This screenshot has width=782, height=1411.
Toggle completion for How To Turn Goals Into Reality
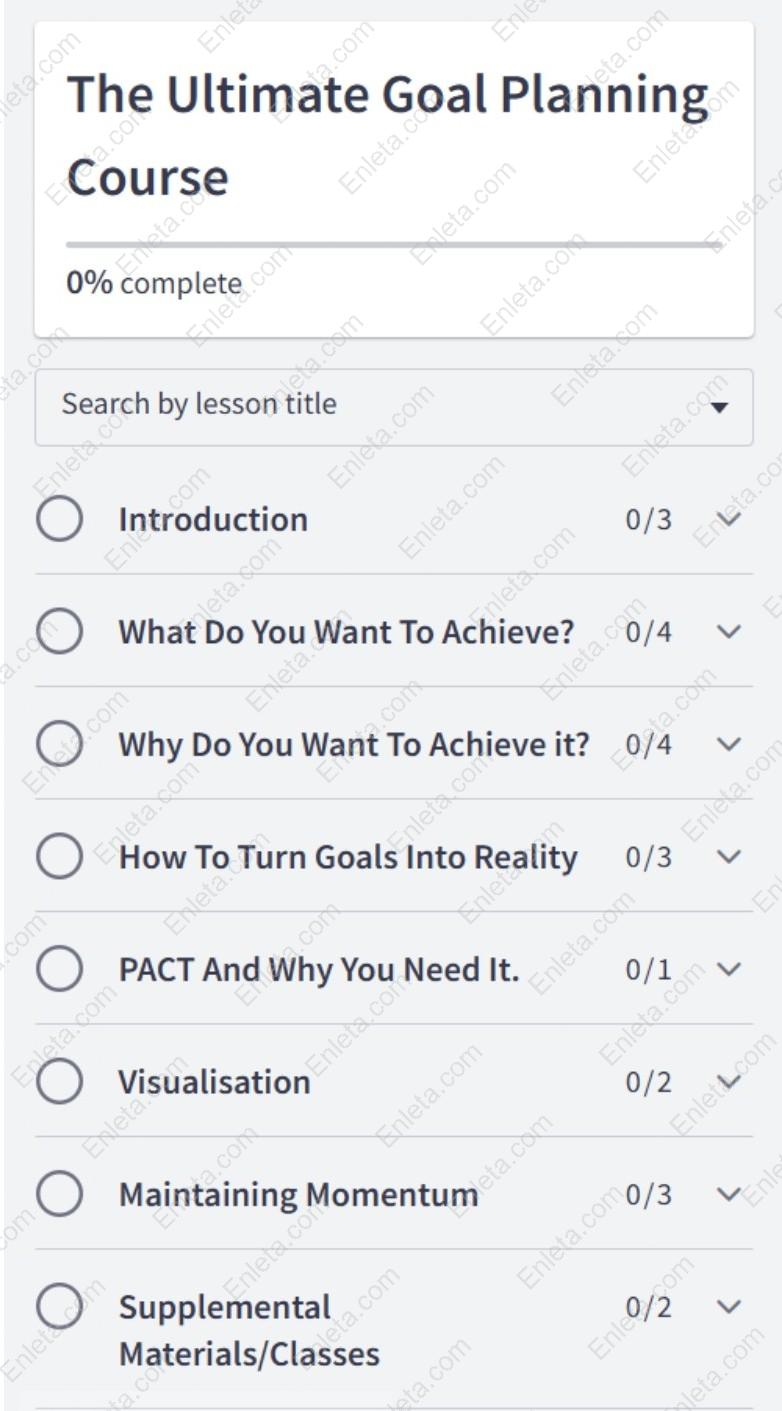pyautogui.click(x=63, y=856)
